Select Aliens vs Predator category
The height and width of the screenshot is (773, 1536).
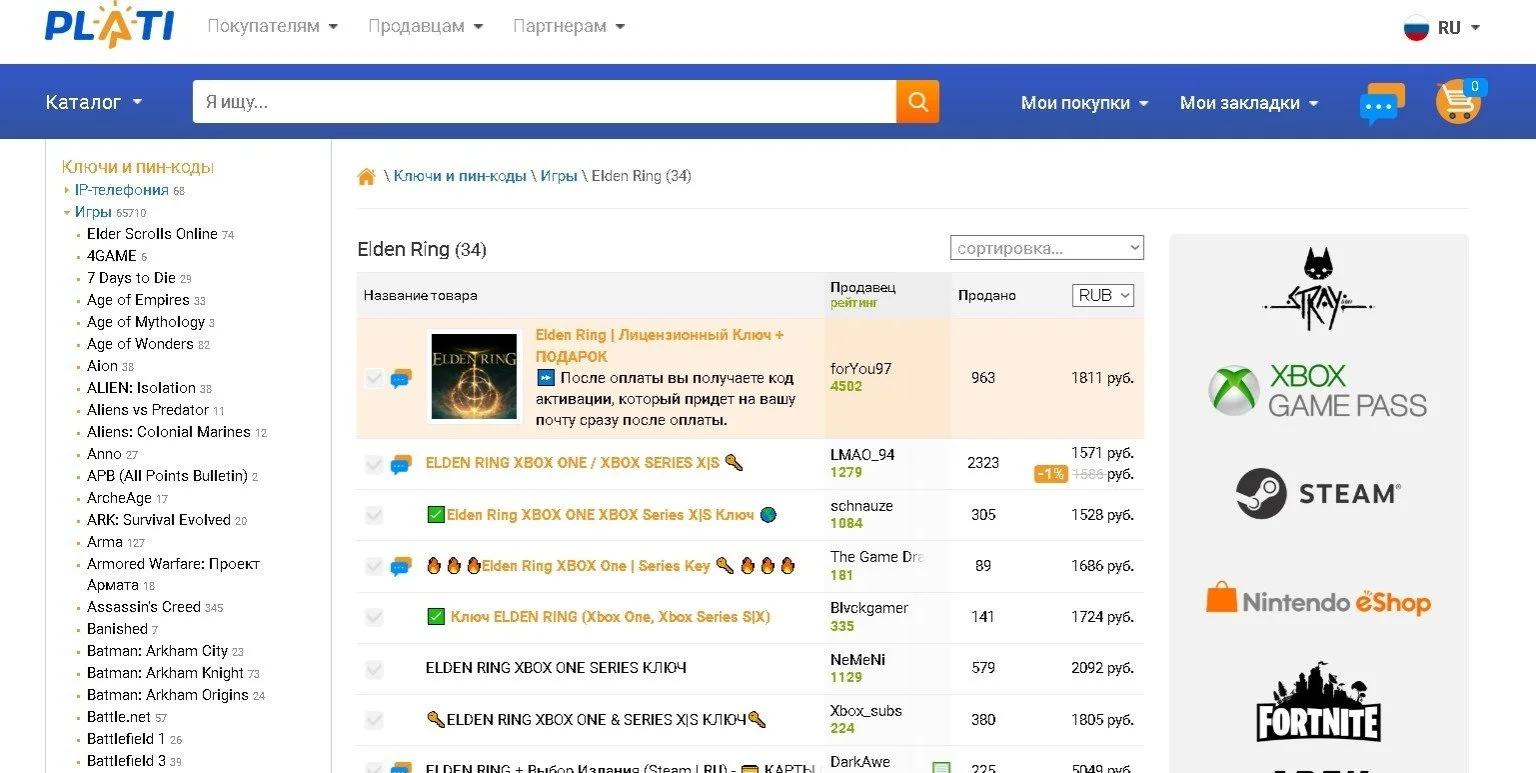click(x=148, y=410)
